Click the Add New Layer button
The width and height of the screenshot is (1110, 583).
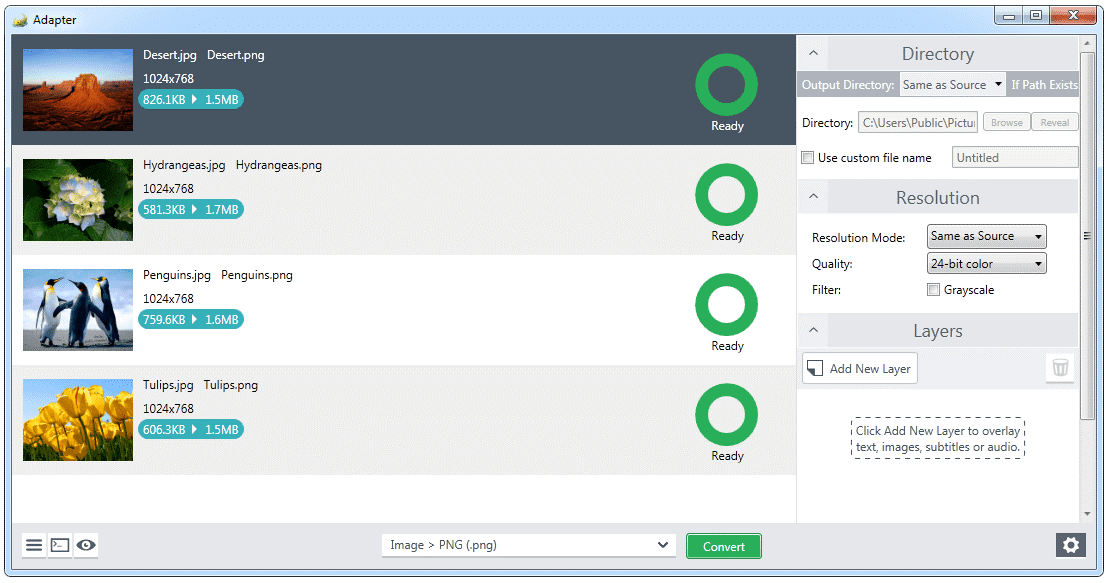859,367
